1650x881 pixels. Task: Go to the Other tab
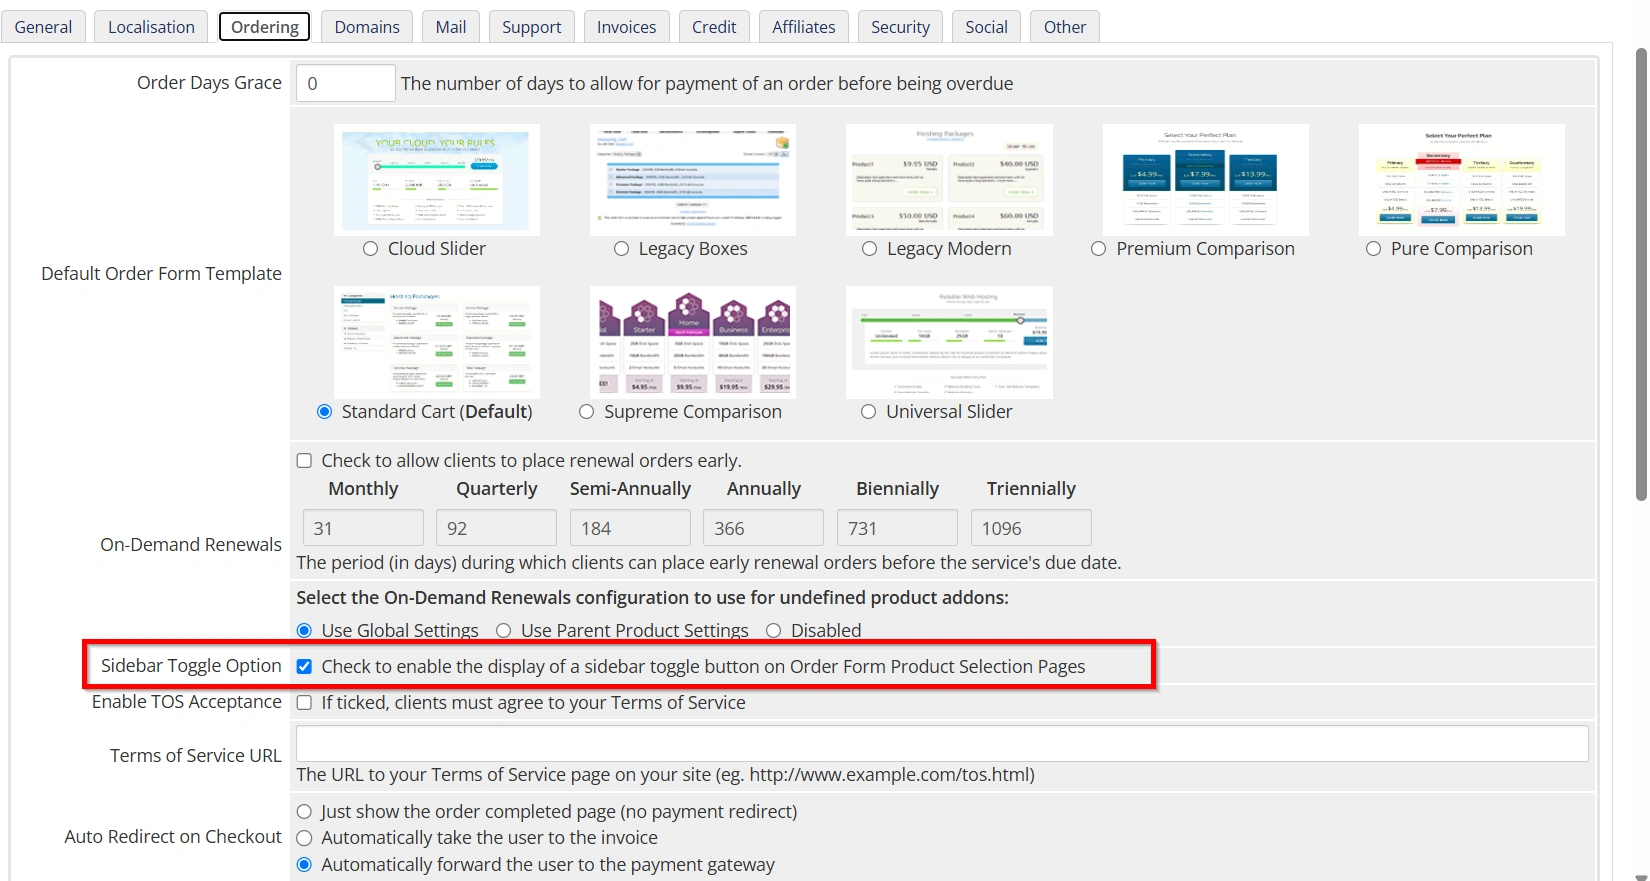(x=1065, y=27)
